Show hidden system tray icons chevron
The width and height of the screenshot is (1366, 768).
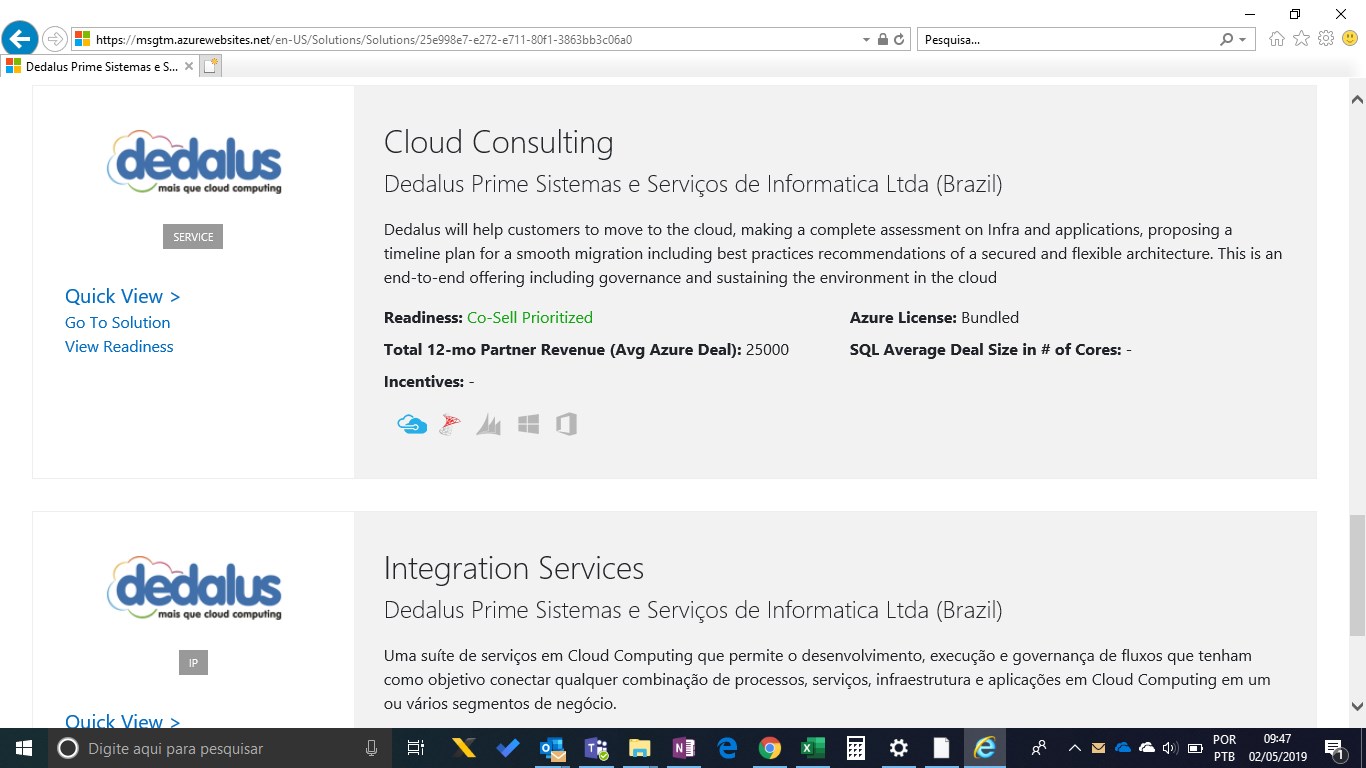click(1074, 748)
